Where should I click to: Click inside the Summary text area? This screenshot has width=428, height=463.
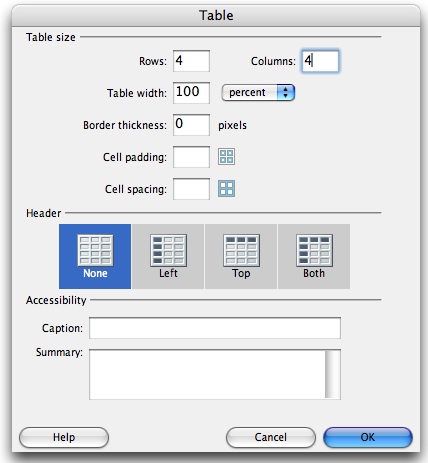207,374
